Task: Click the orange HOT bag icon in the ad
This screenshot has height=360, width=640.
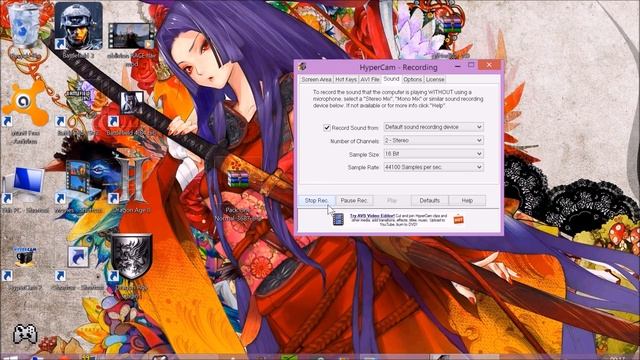Action: point(458,219)
